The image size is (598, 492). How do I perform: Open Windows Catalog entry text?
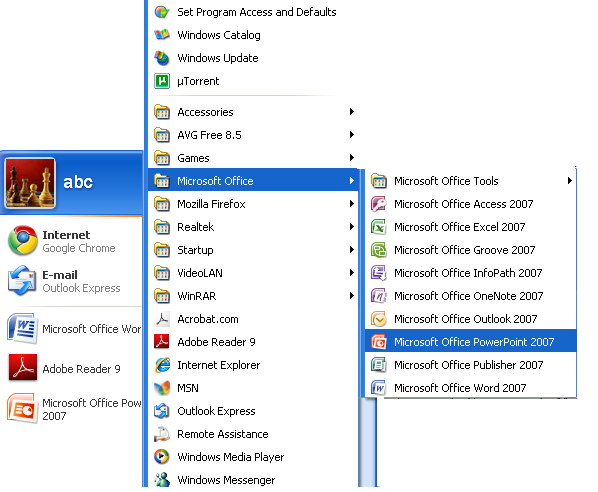coord(219,35)
